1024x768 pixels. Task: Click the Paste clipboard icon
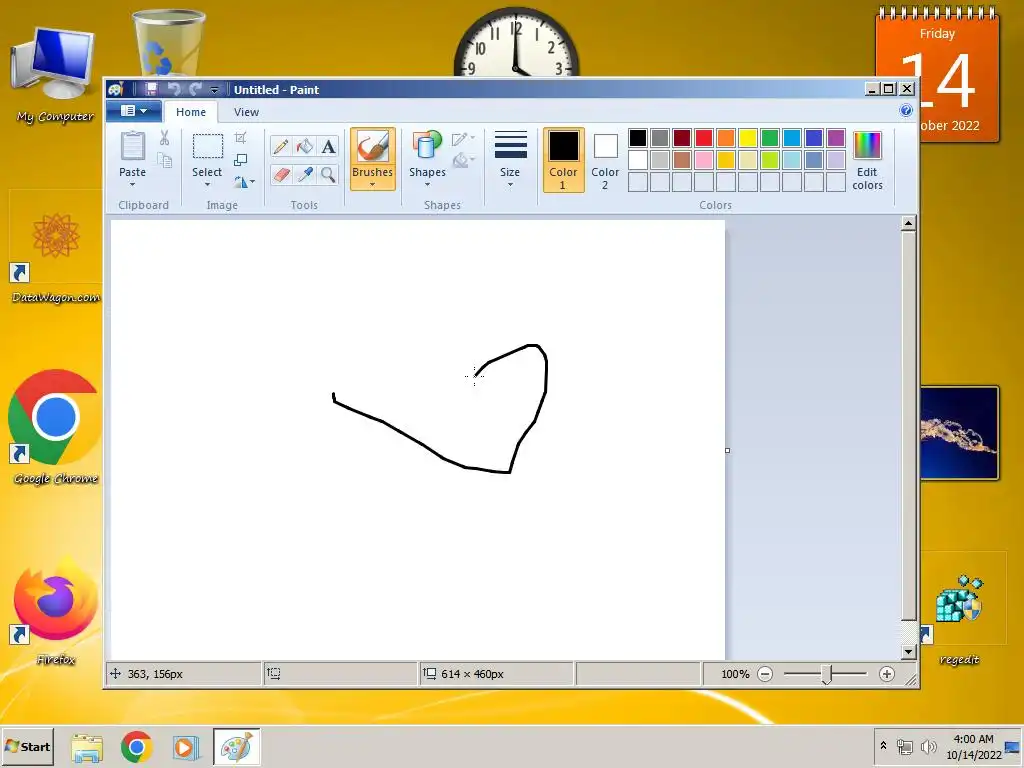coord(133,145)
